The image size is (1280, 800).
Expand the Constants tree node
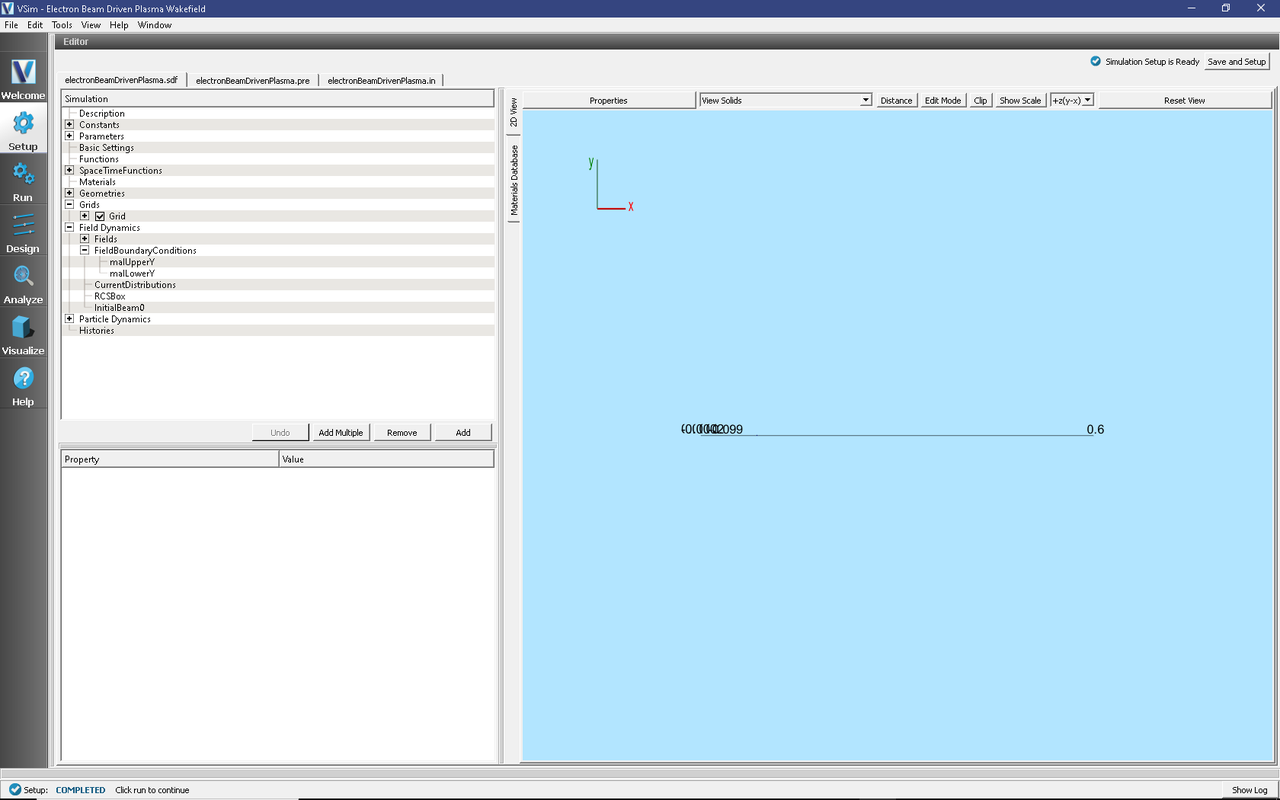(69, 125)
